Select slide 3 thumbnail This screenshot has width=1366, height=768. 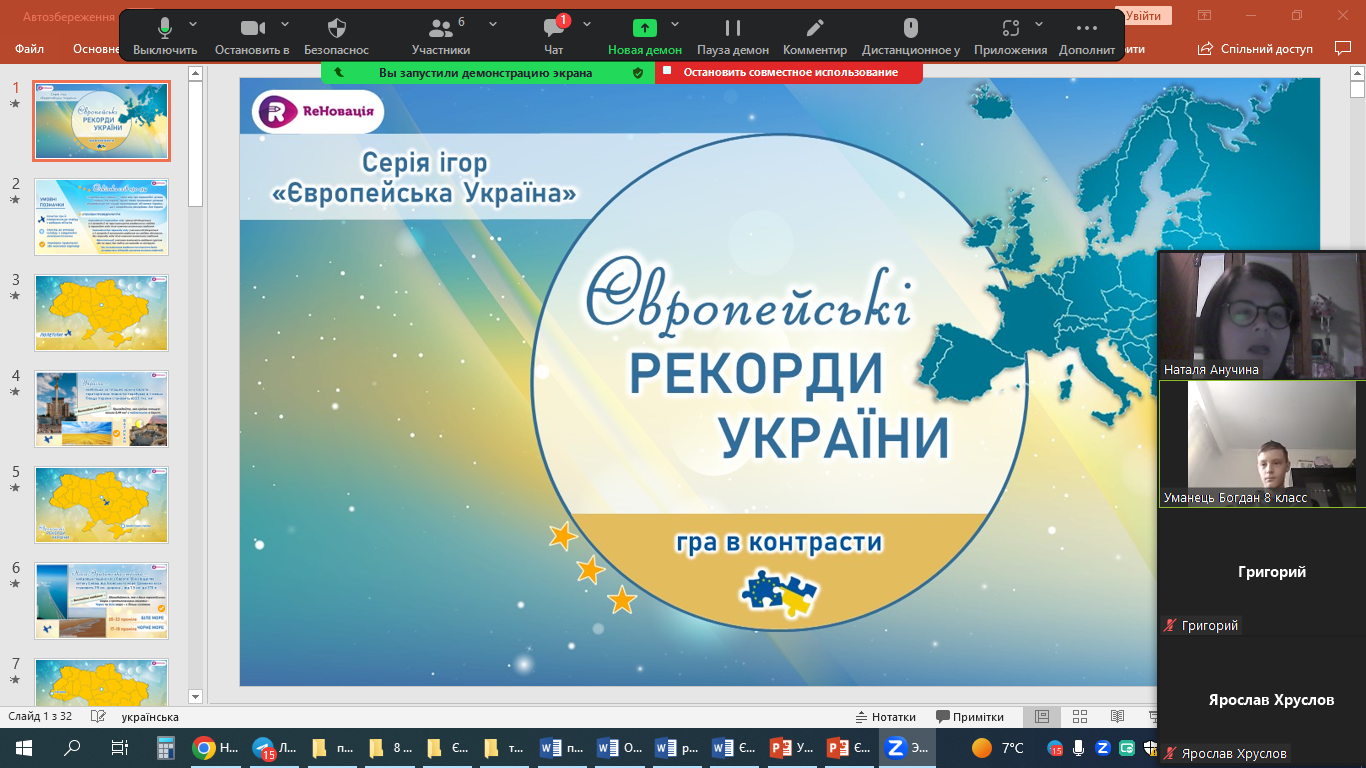pos(102,313)
